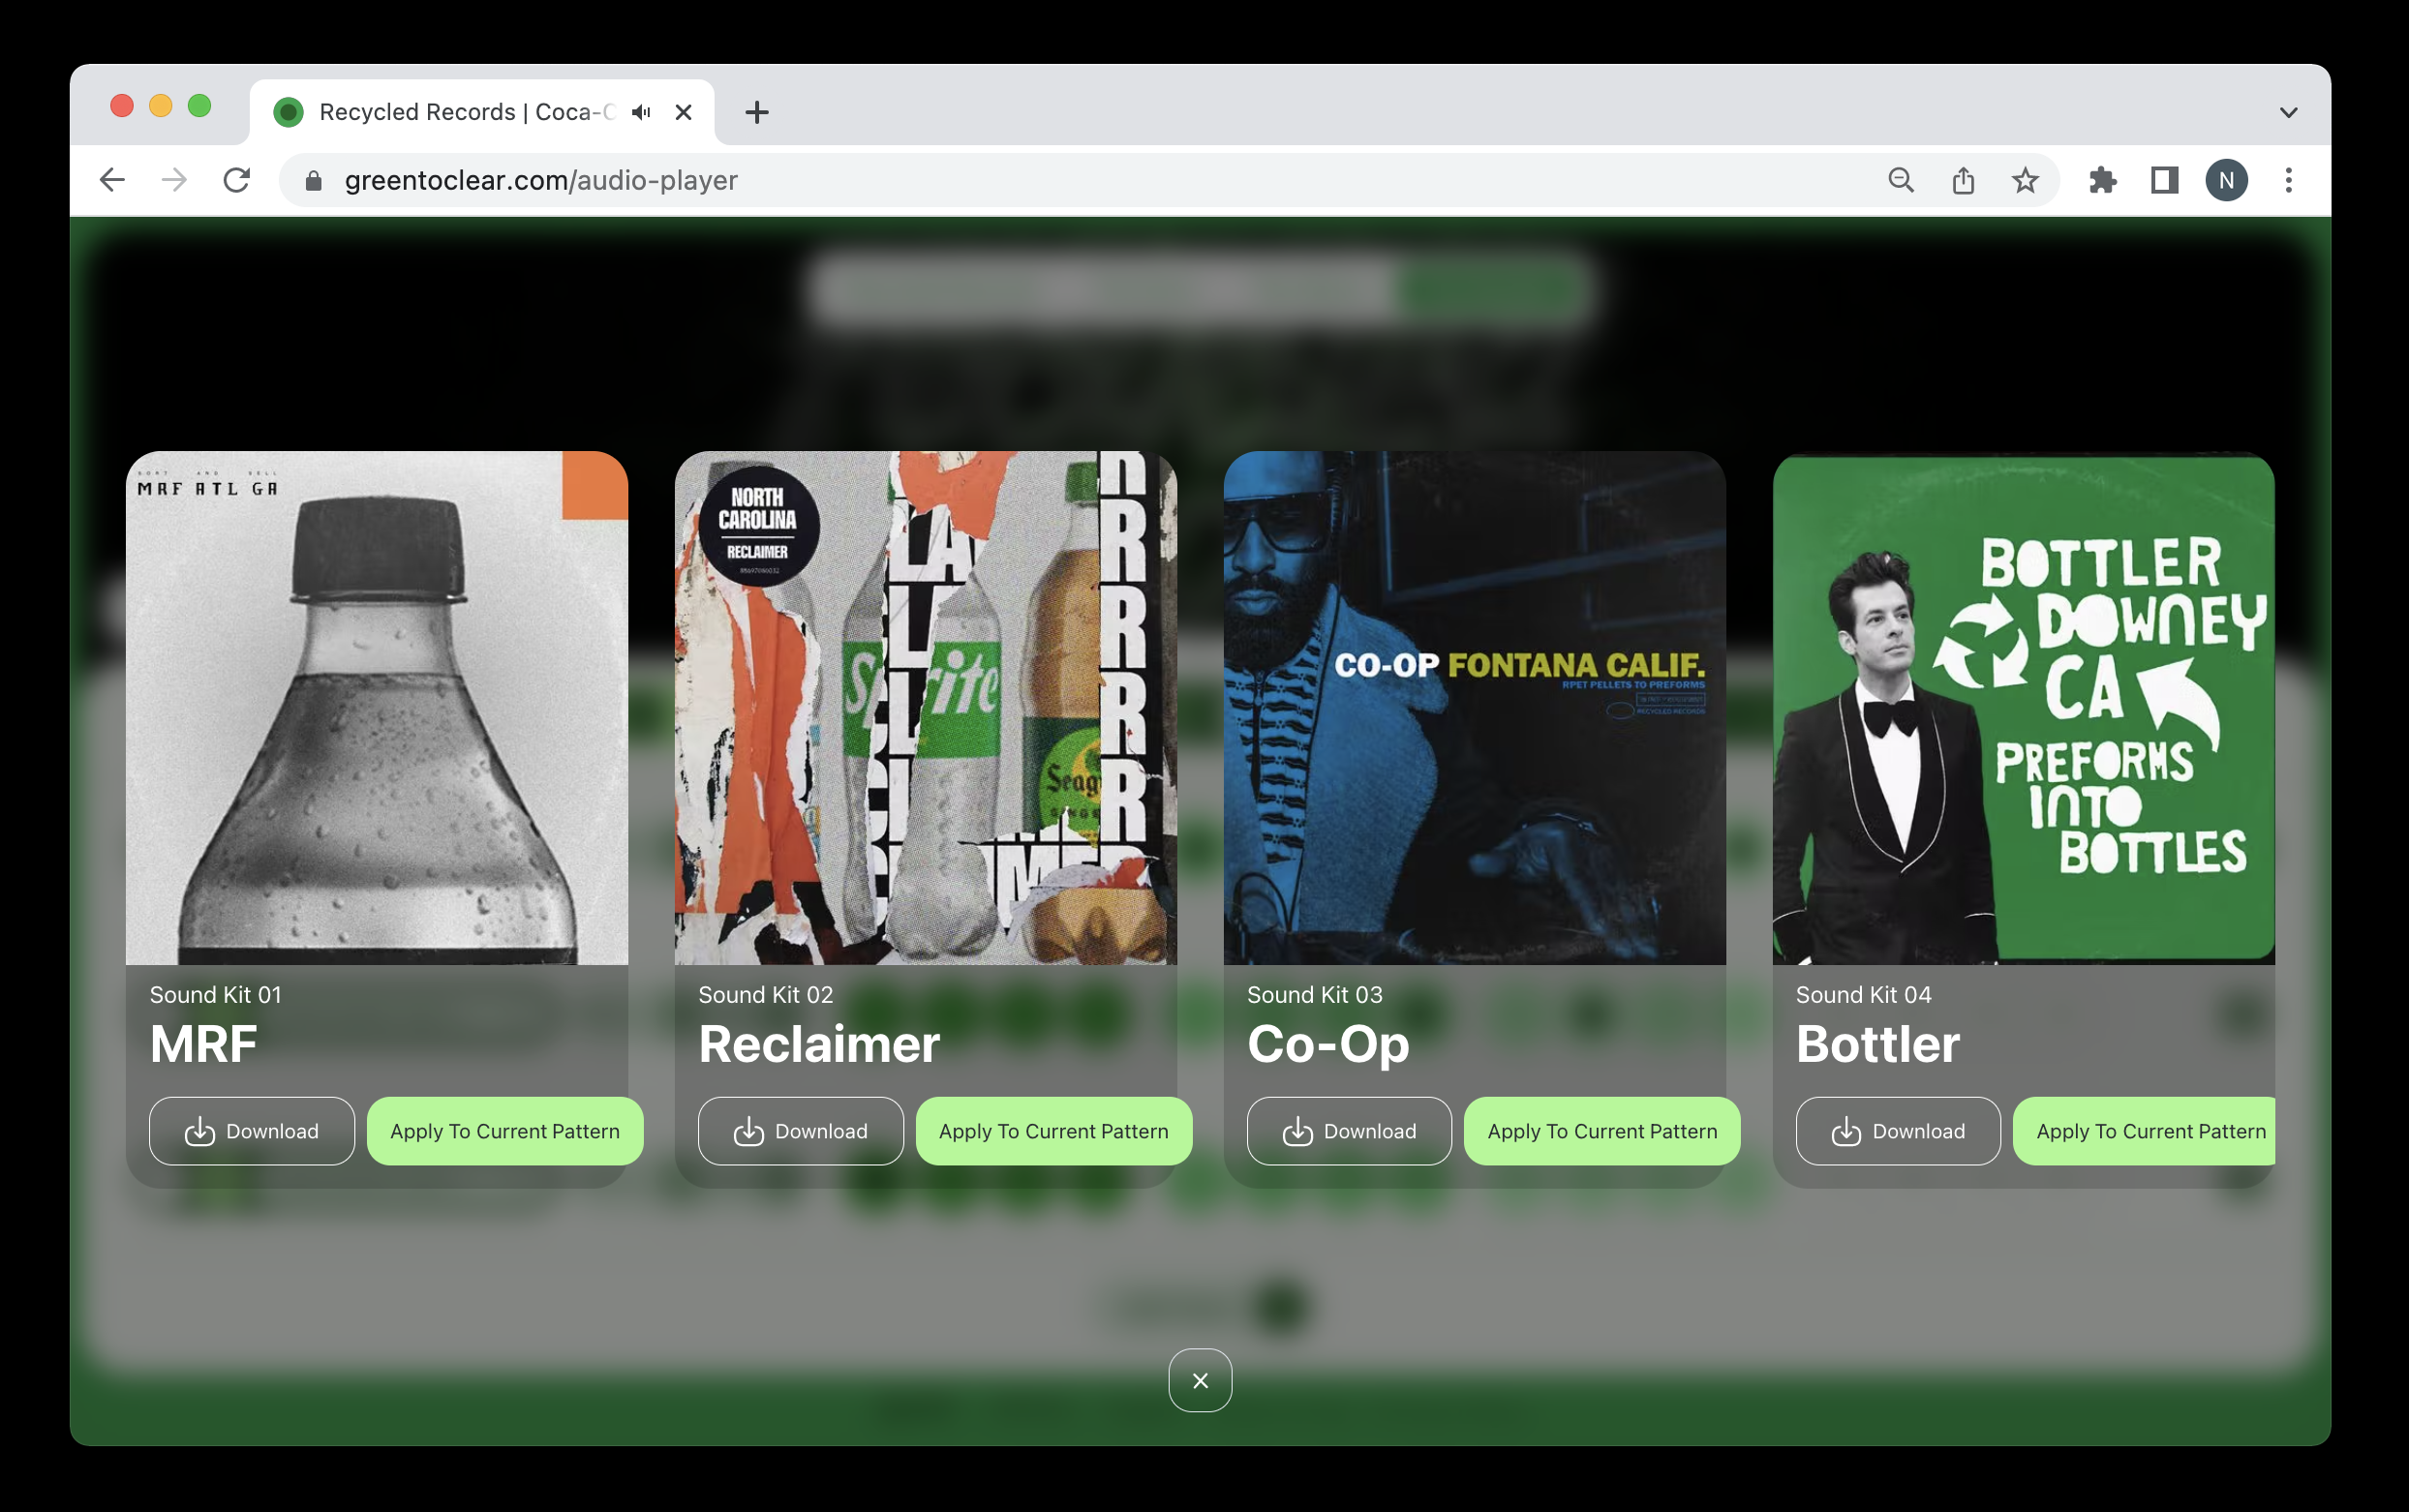Close the sound kit overlay
The image size is (2409, 1512).
(1199, 1380)
